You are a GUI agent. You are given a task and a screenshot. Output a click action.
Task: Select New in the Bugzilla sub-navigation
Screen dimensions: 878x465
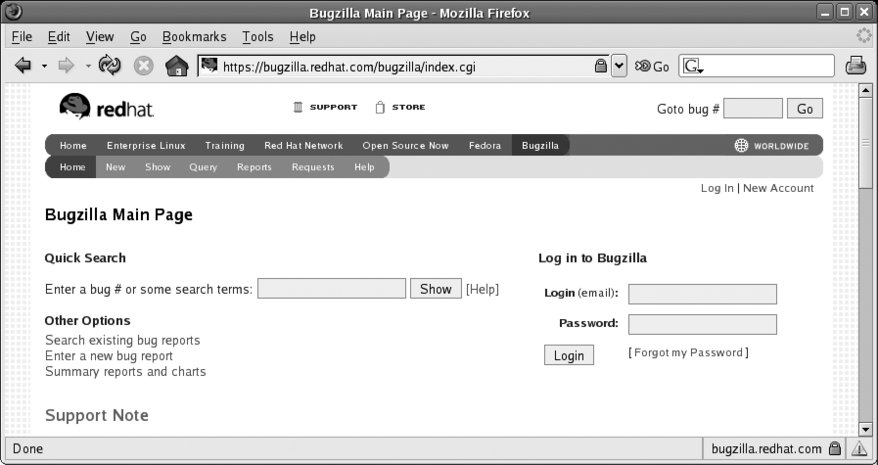pyautogui.click(x=115, y=167)
